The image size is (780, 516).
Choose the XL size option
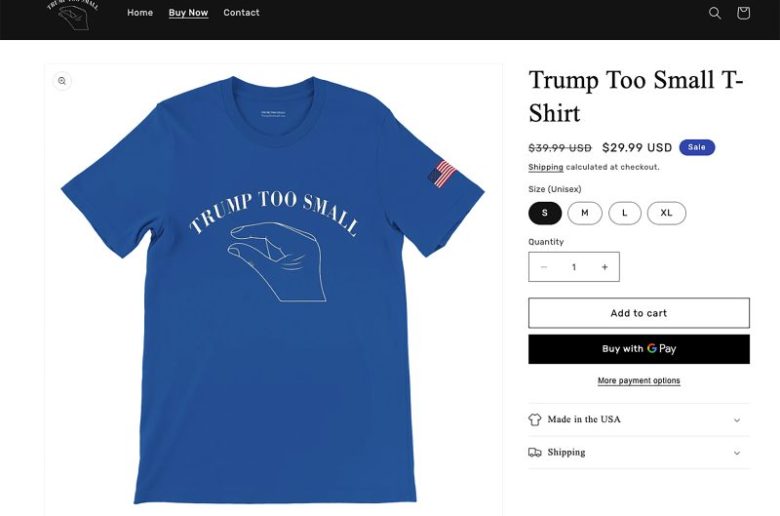pyautogui.click(x=667, y=213)
